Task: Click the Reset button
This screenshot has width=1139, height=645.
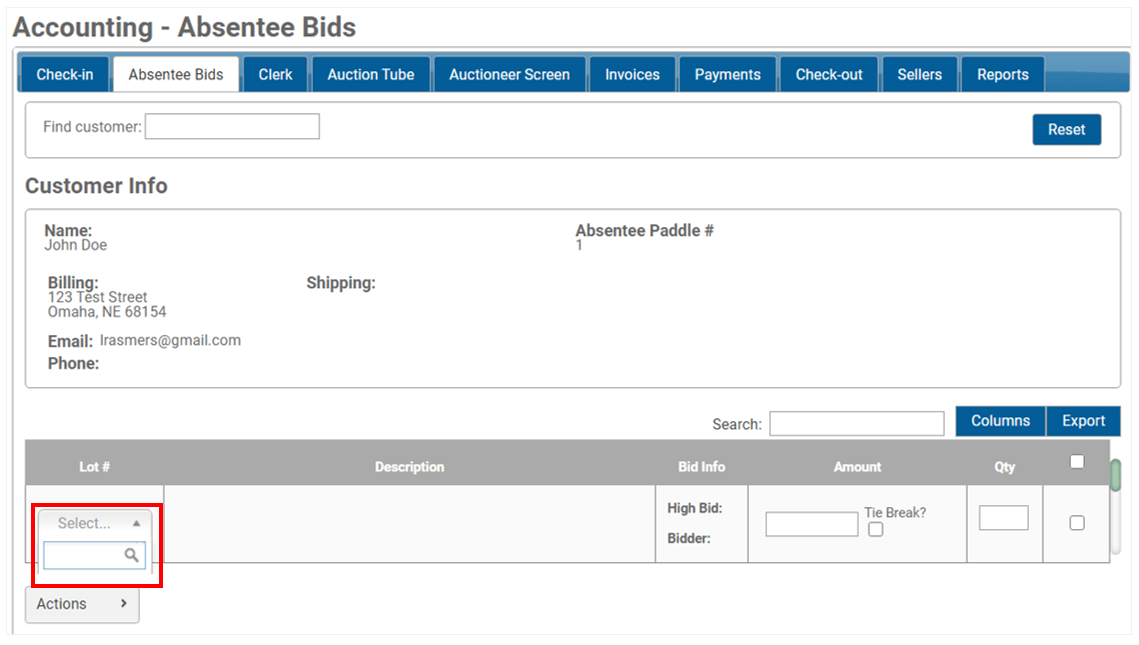Action: click(1066, 129)
